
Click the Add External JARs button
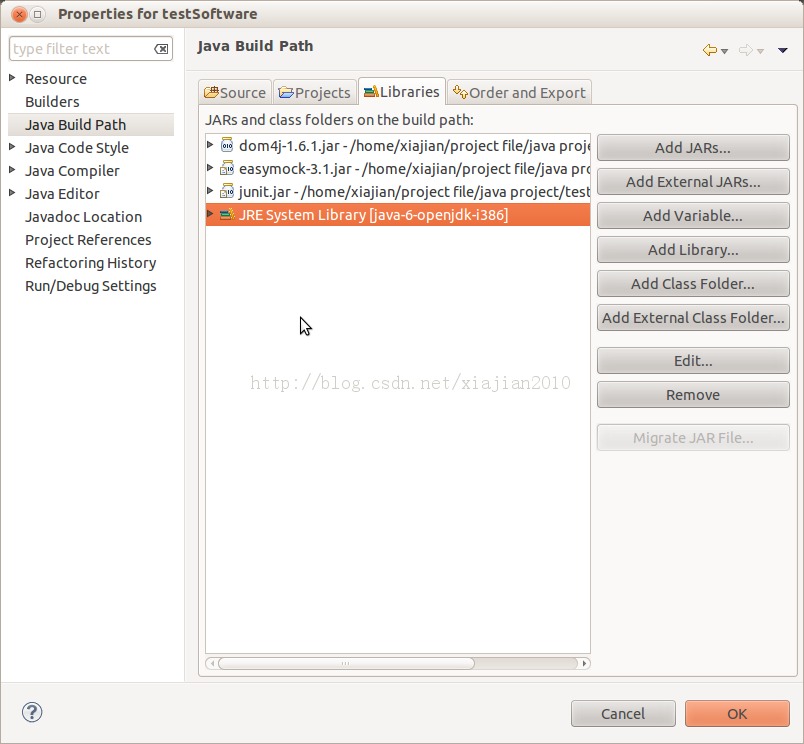(693, 182)
